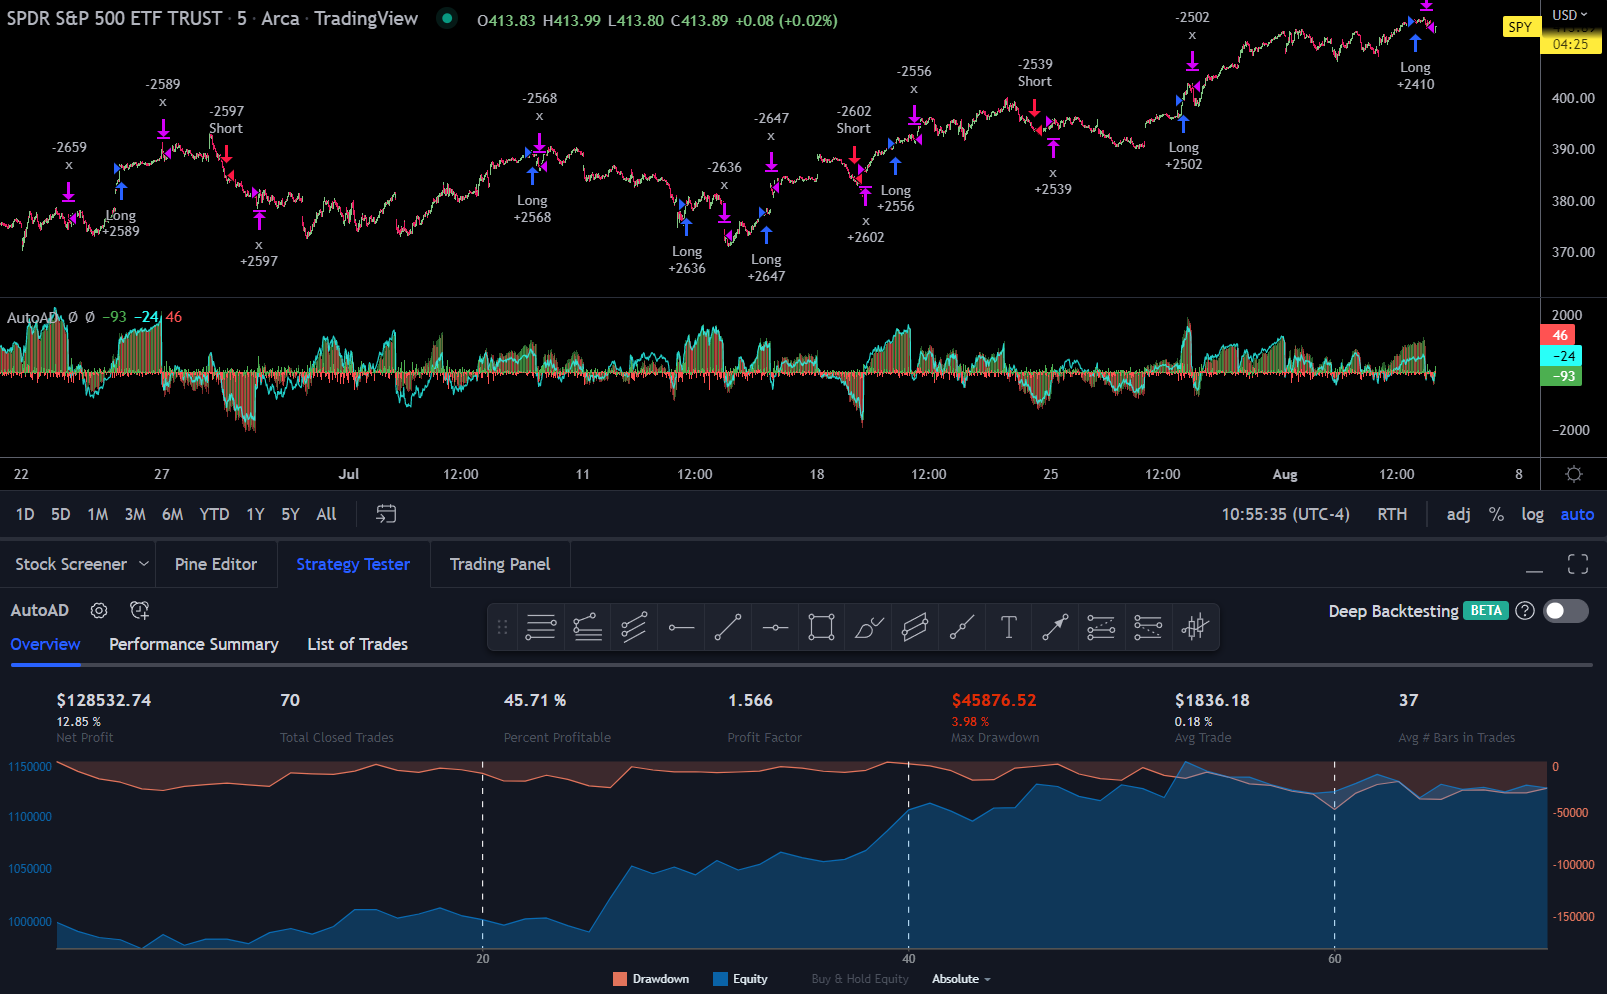Switch to Performance Summary tab
The height and width of the screenshot is (994, 1607).
(x=194, y=644)
